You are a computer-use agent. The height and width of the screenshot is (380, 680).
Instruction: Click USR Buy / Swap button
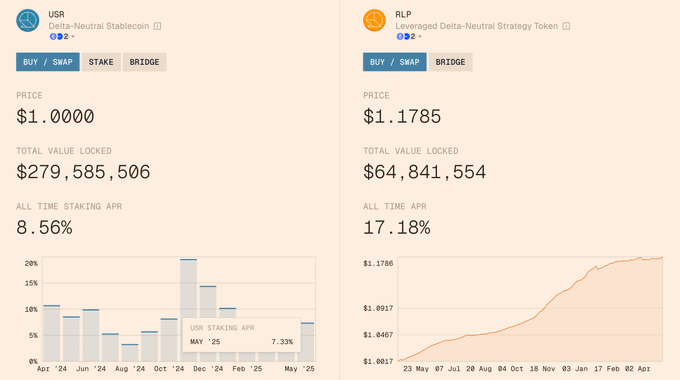coord(48,62)
